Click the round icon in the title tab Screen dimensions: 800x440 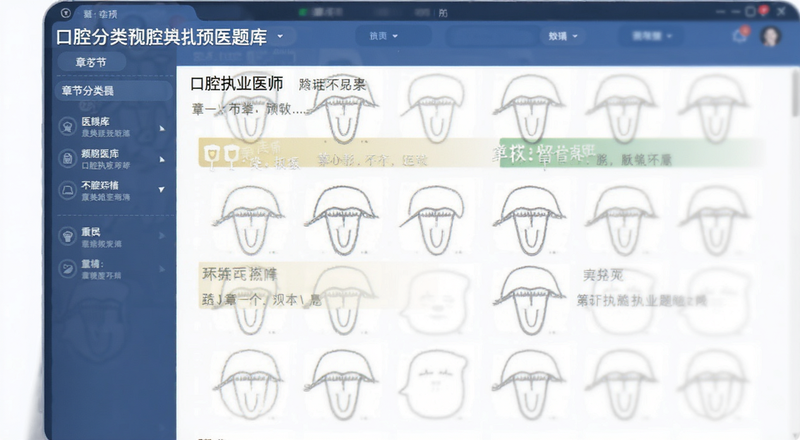pos(65,13)
